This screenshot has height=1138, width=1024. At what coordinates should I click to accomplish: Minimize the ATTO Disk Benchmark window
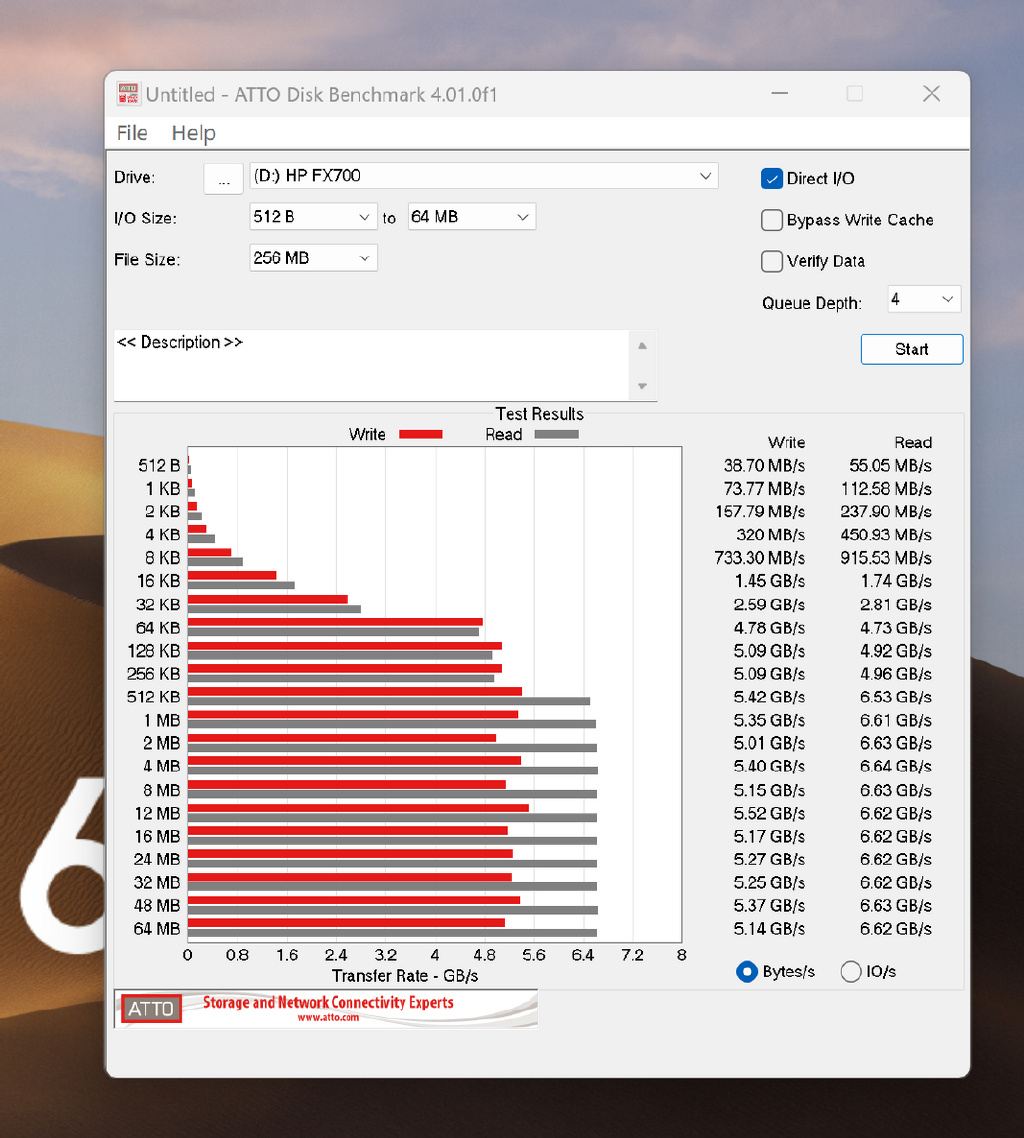point(779,94)
